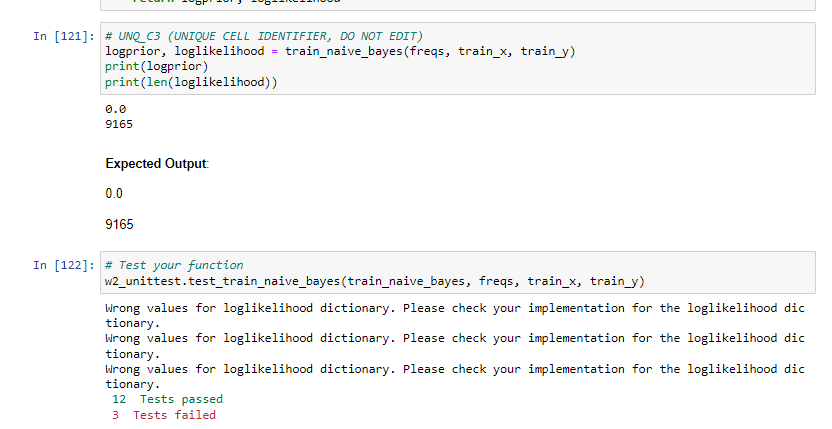Click the expected 9165 value in markdown

click(120, 226)
